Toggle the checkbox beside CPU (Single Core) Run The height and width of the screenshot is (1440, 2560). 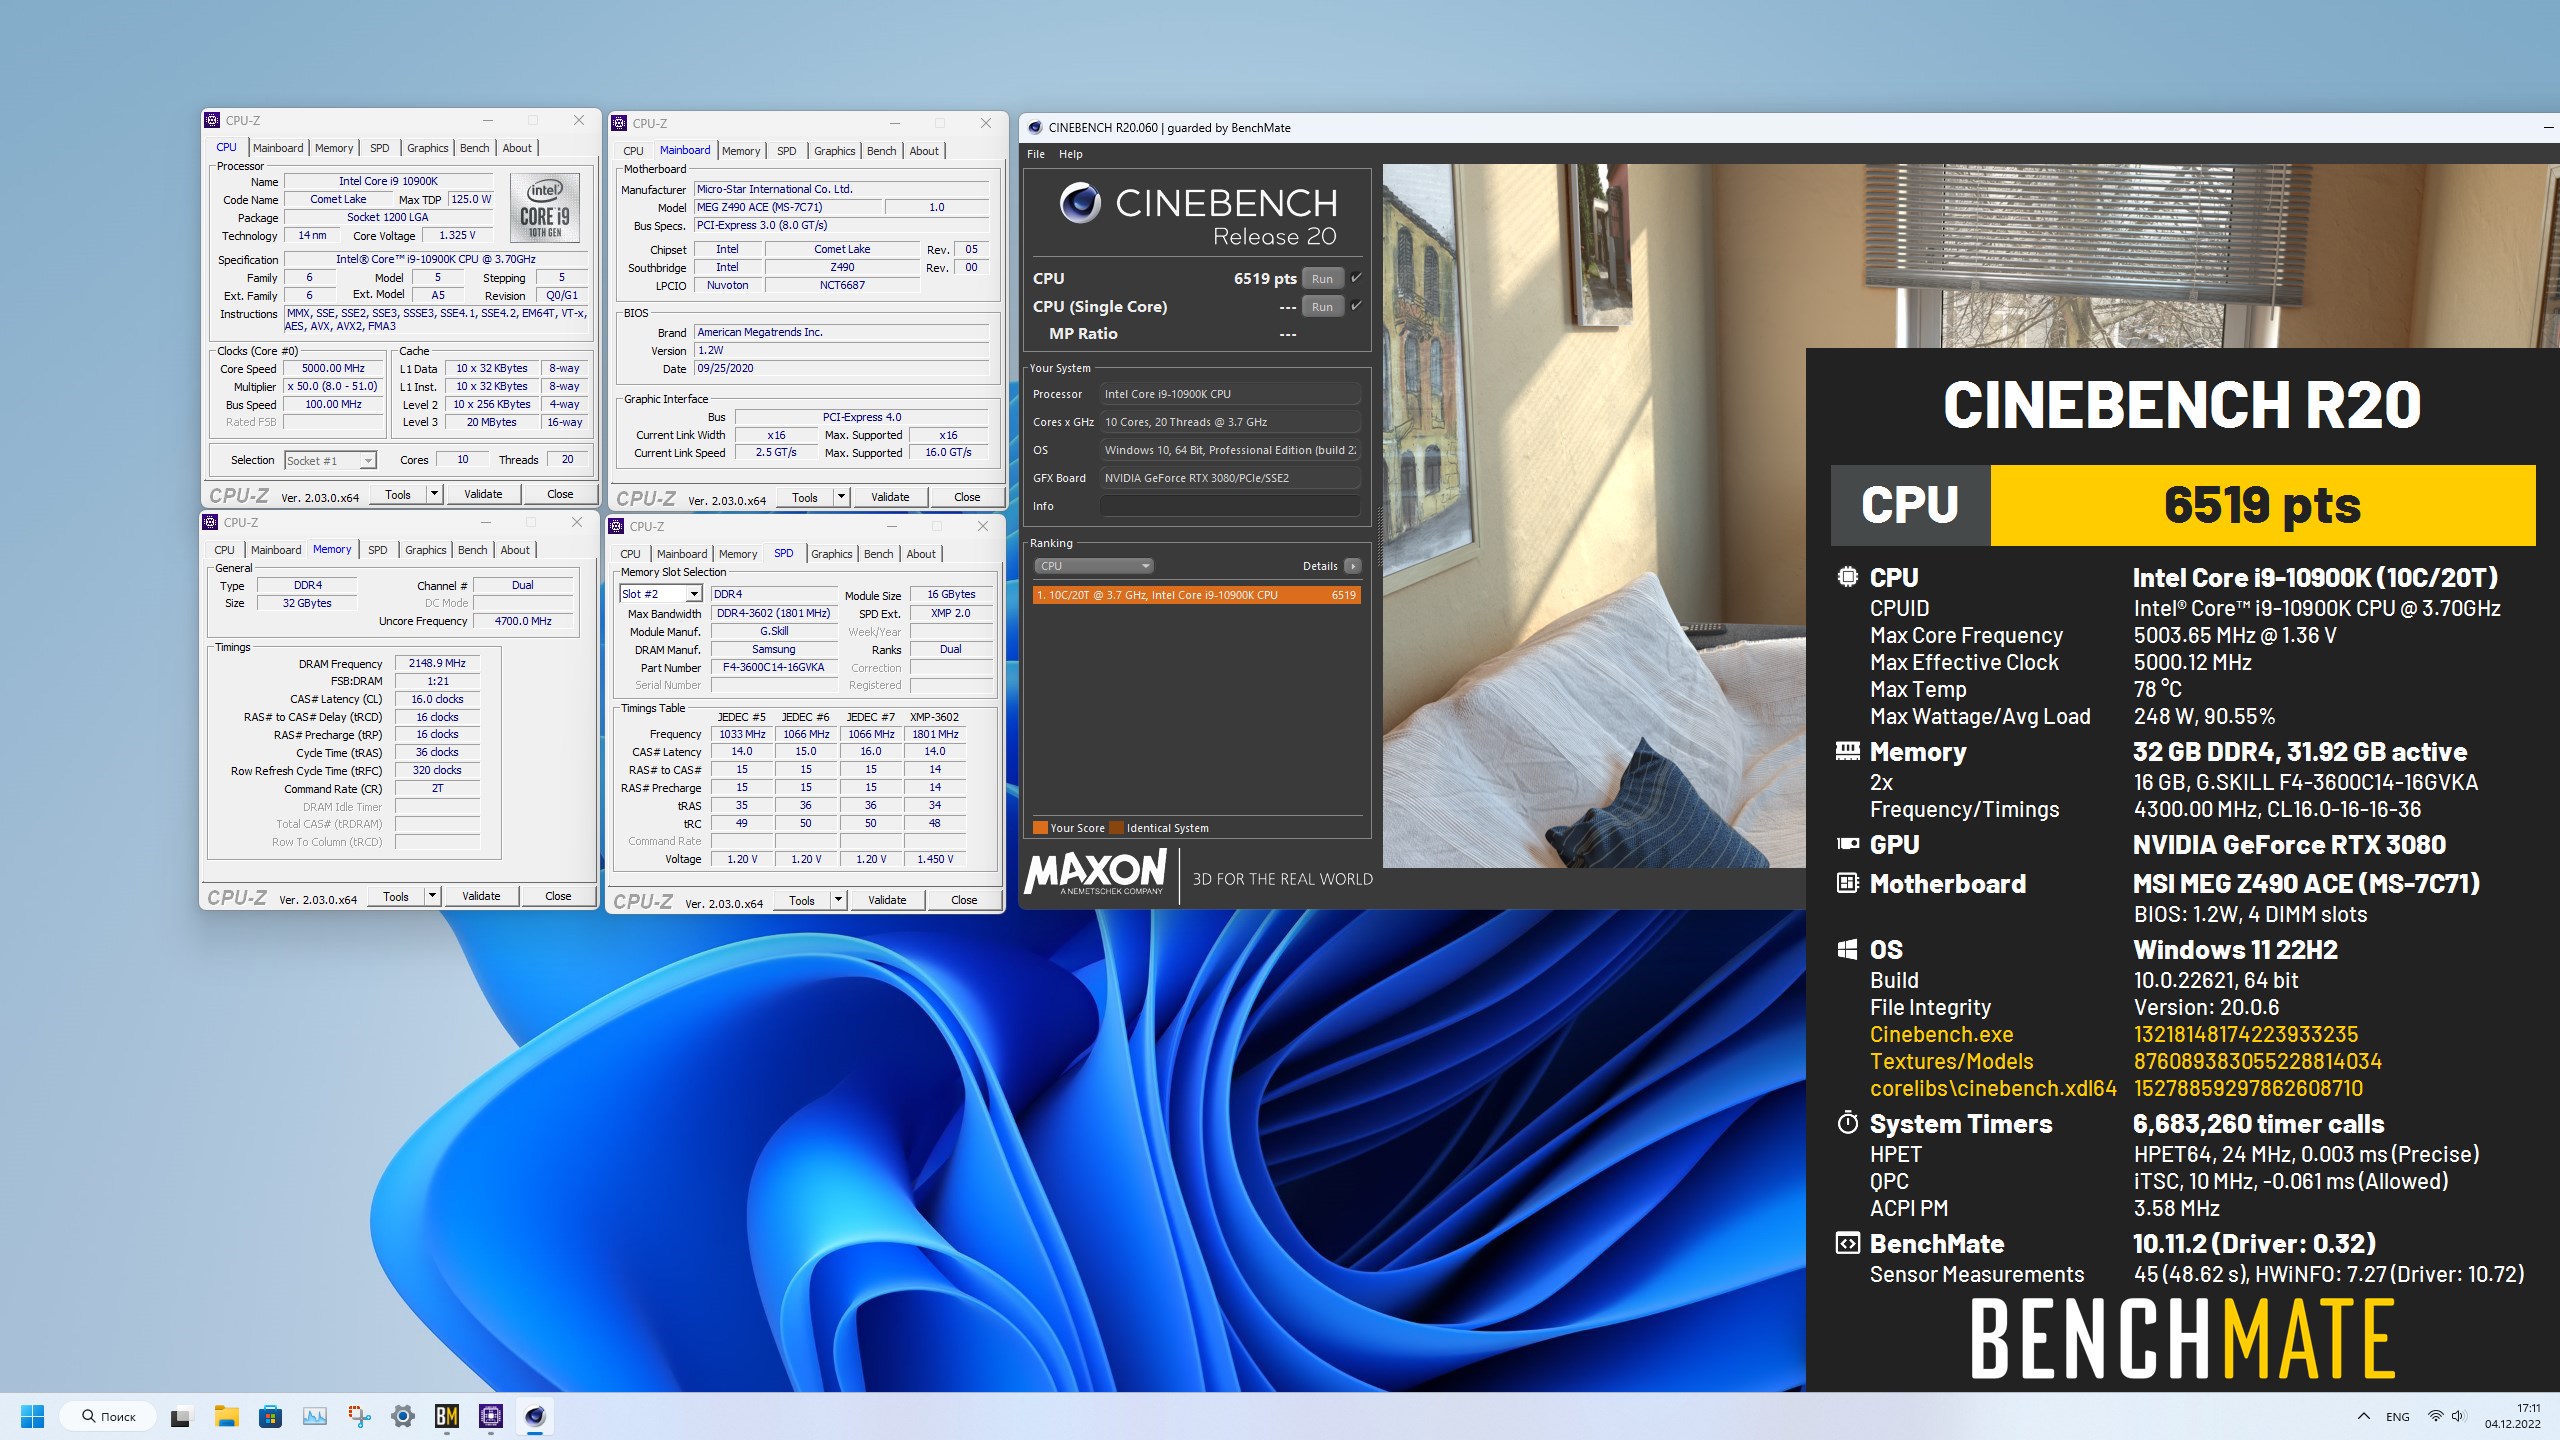click(1356, 306)
